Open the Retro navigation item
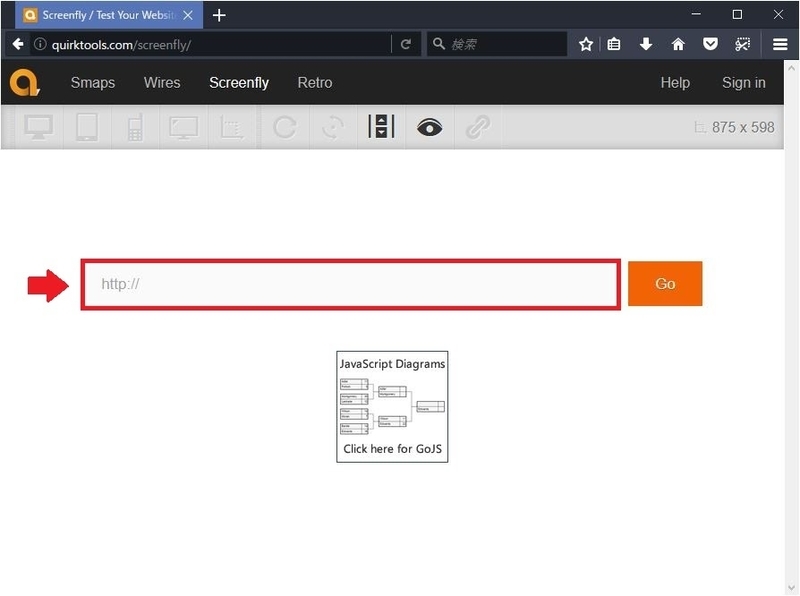Image resolution: width=800 pixels, height=596 pixels. tap(315, 83)
